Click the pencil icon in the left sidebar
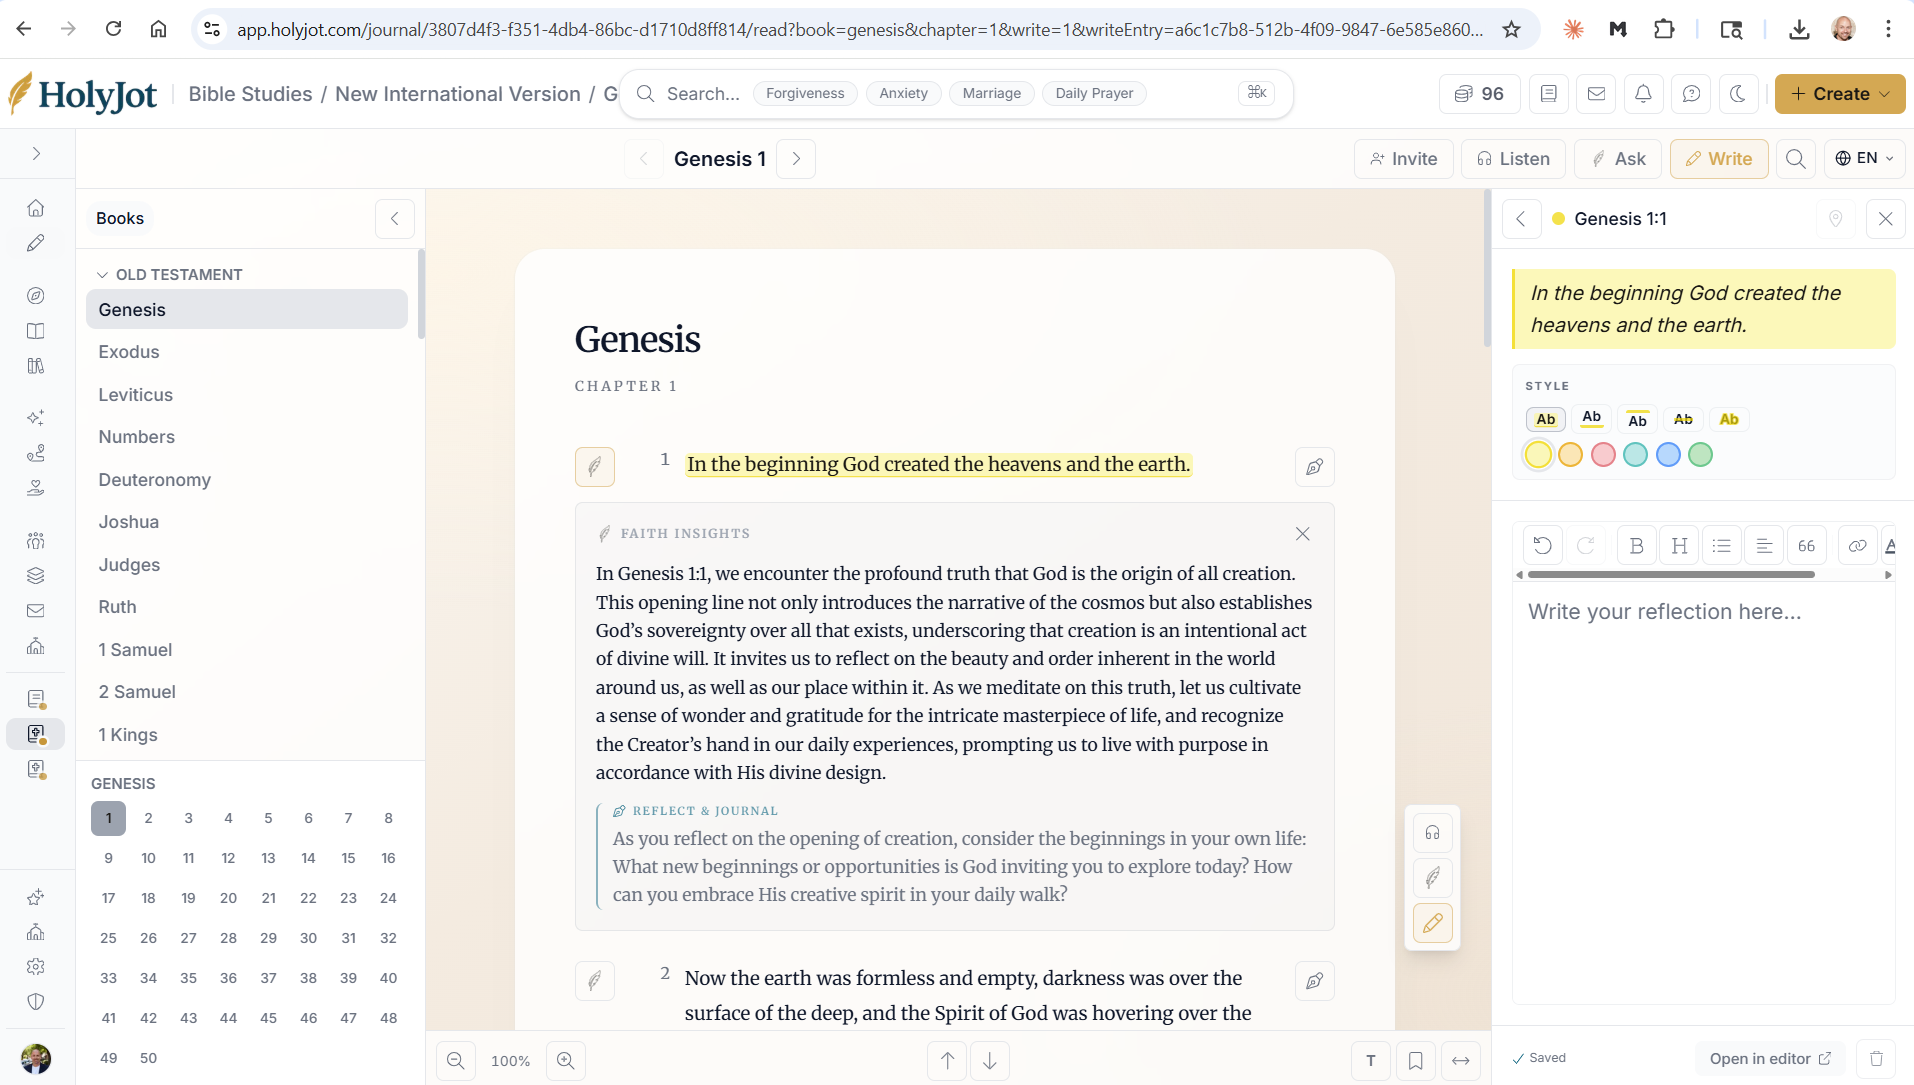Viewport: 1914px width, 1085px height. pos(36,243)
